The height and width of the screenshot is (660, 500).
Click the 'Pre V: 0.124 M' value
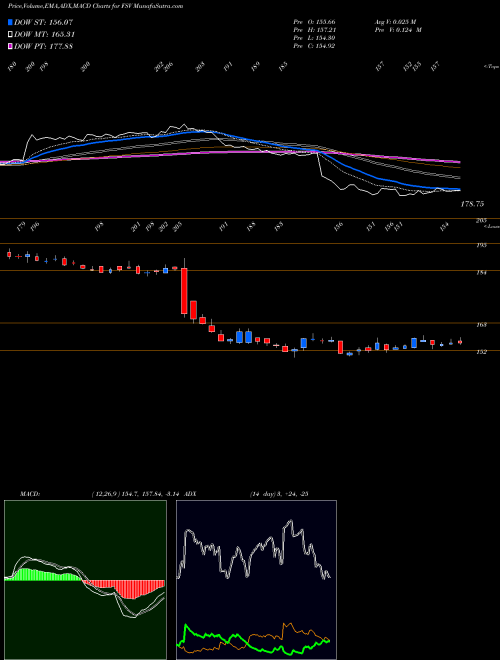tap(398, 30)
